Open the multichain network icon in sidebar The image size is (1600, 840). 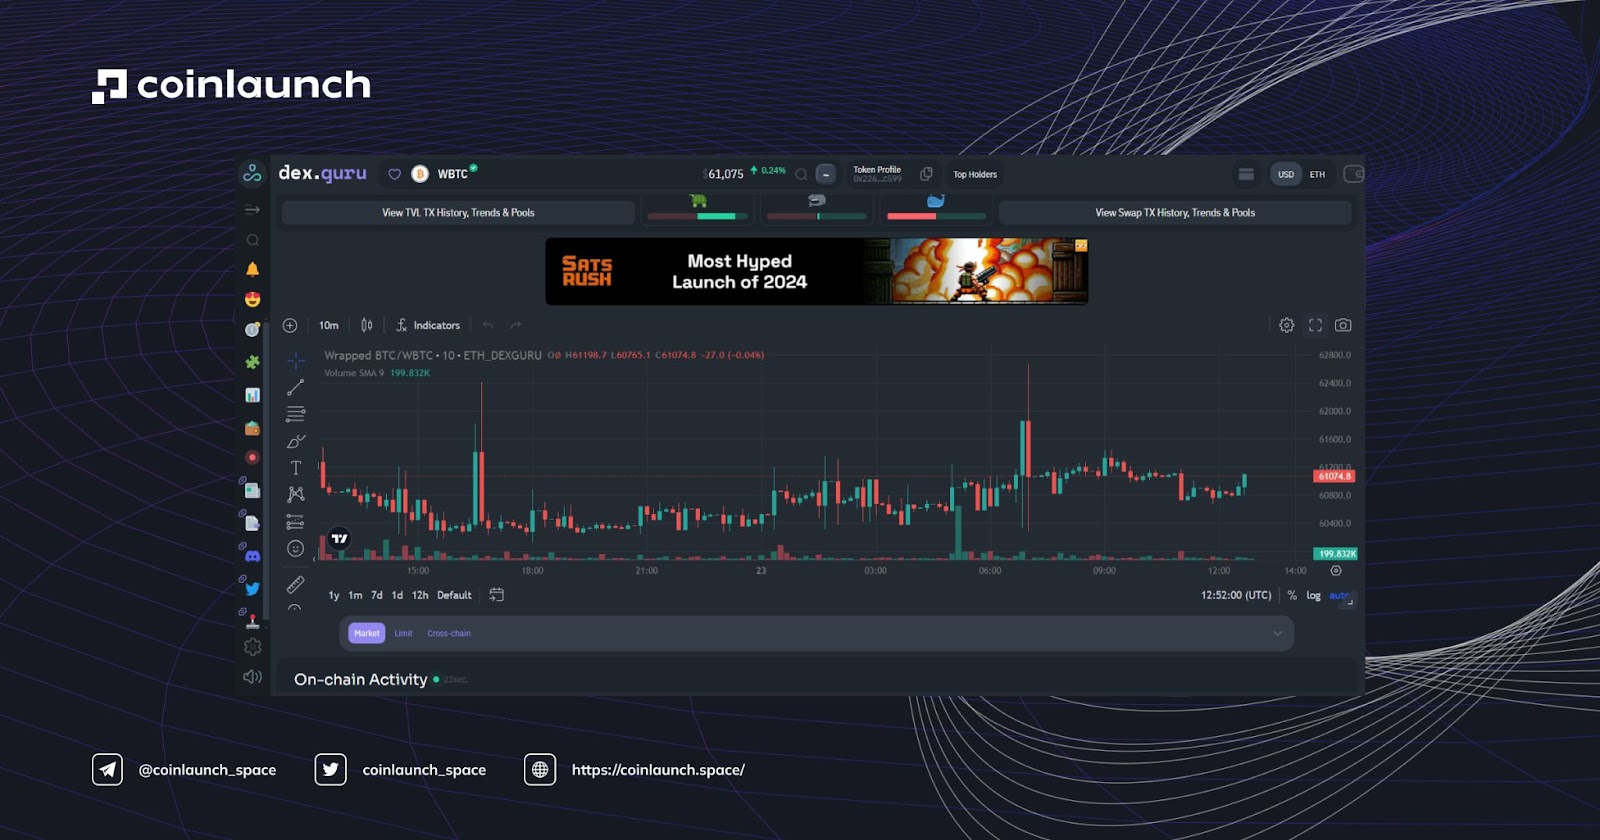[252, 173]
